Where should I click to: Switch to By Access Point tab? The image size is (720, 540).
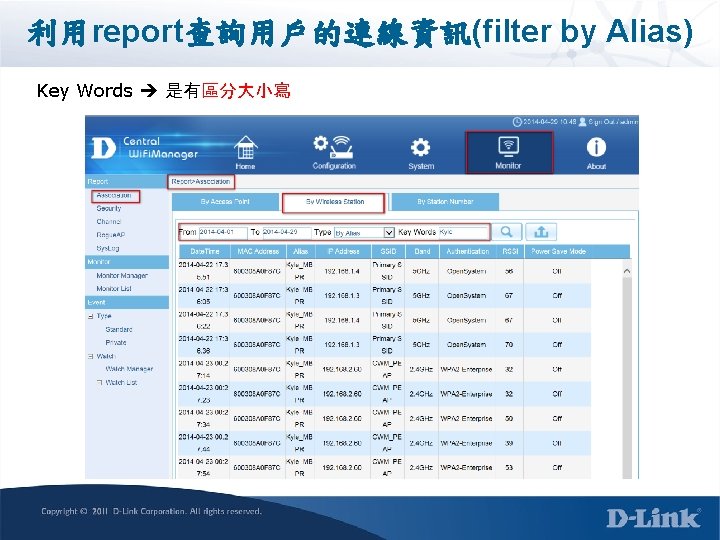(225, 202)
